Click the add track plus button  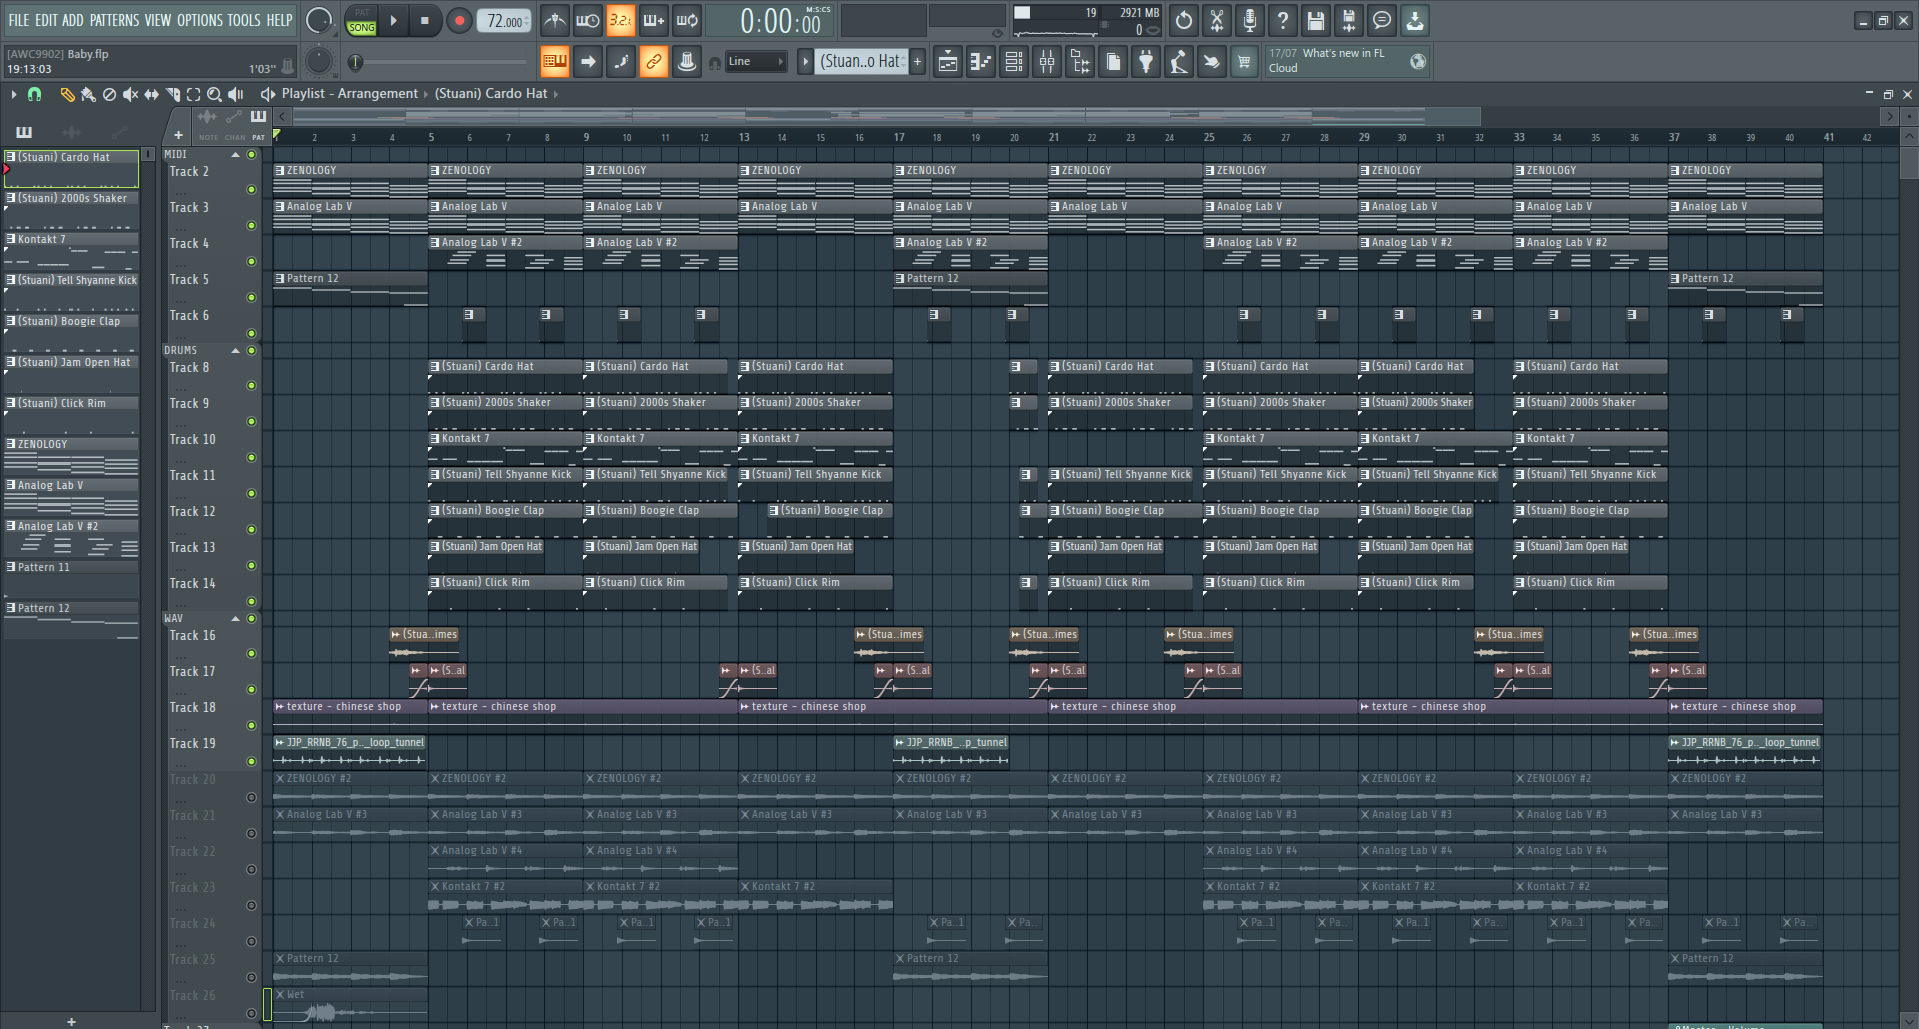click(x=178, y=135)
